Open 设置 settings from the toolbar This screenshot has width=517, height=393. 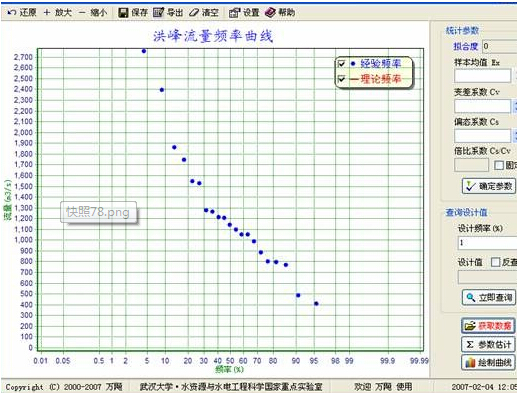pos(244,13)
